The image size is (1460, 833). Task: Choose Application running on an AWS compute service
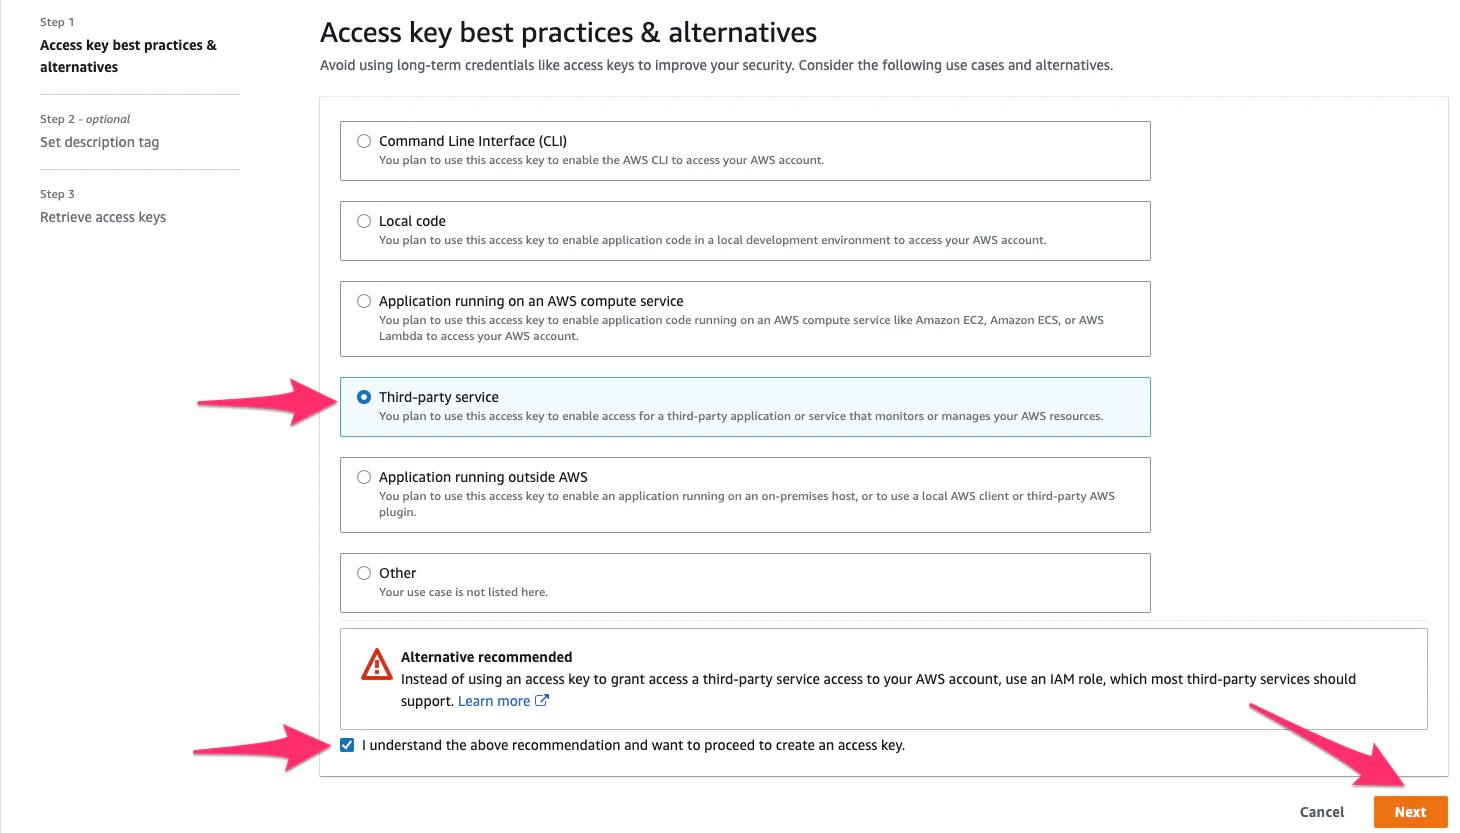(364, 300)
